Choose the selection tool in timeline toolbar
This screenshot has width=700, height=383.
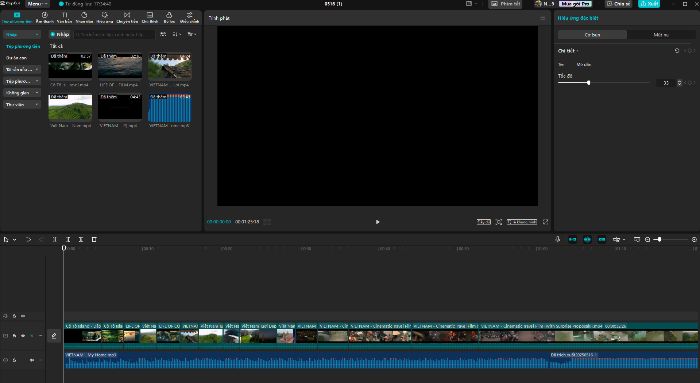click(6, 240)
